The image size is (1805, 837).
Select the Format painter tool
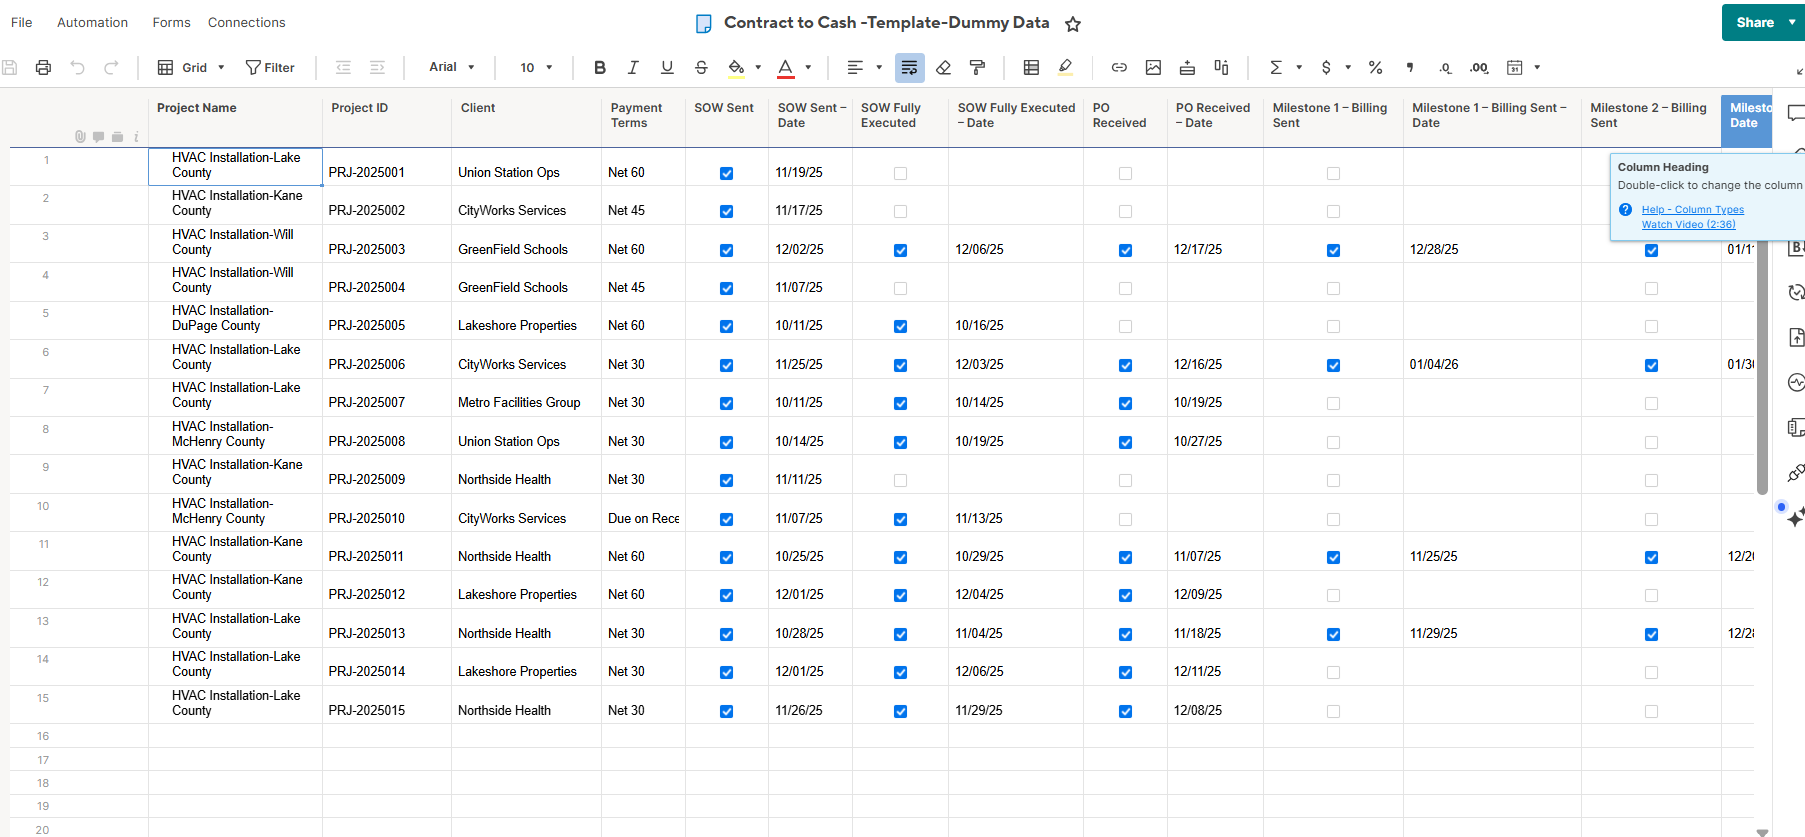coord(977,67)
